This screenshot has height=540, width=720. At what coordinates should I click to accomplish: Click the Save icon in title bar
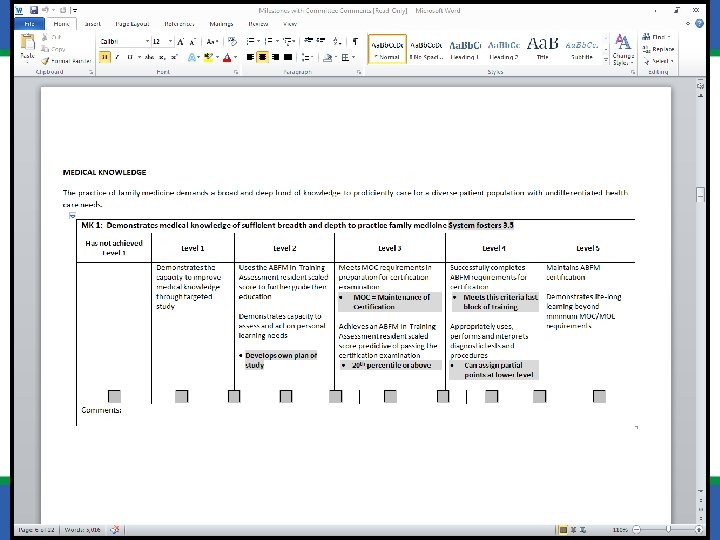[x=34, y=10]
